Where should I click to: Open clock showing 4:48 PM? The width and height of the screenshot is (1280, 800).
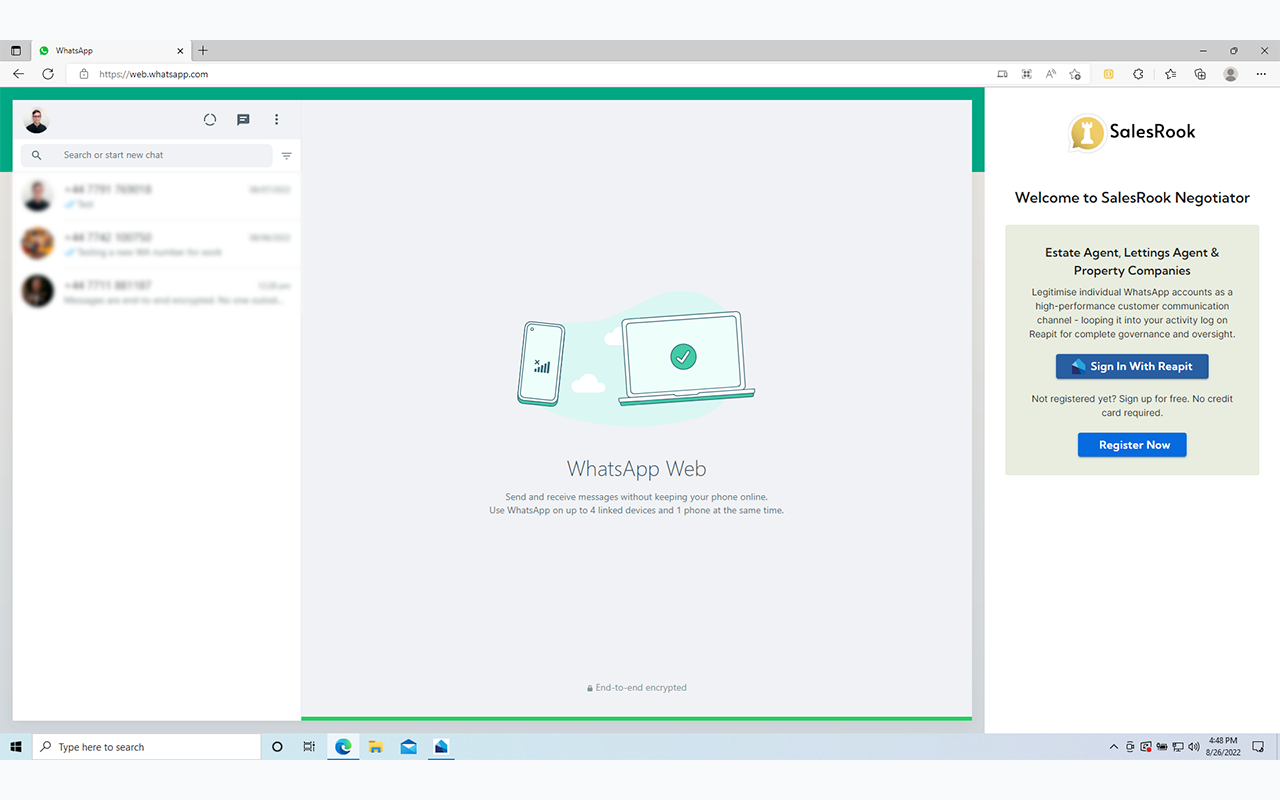click(x=1224, y=747)
